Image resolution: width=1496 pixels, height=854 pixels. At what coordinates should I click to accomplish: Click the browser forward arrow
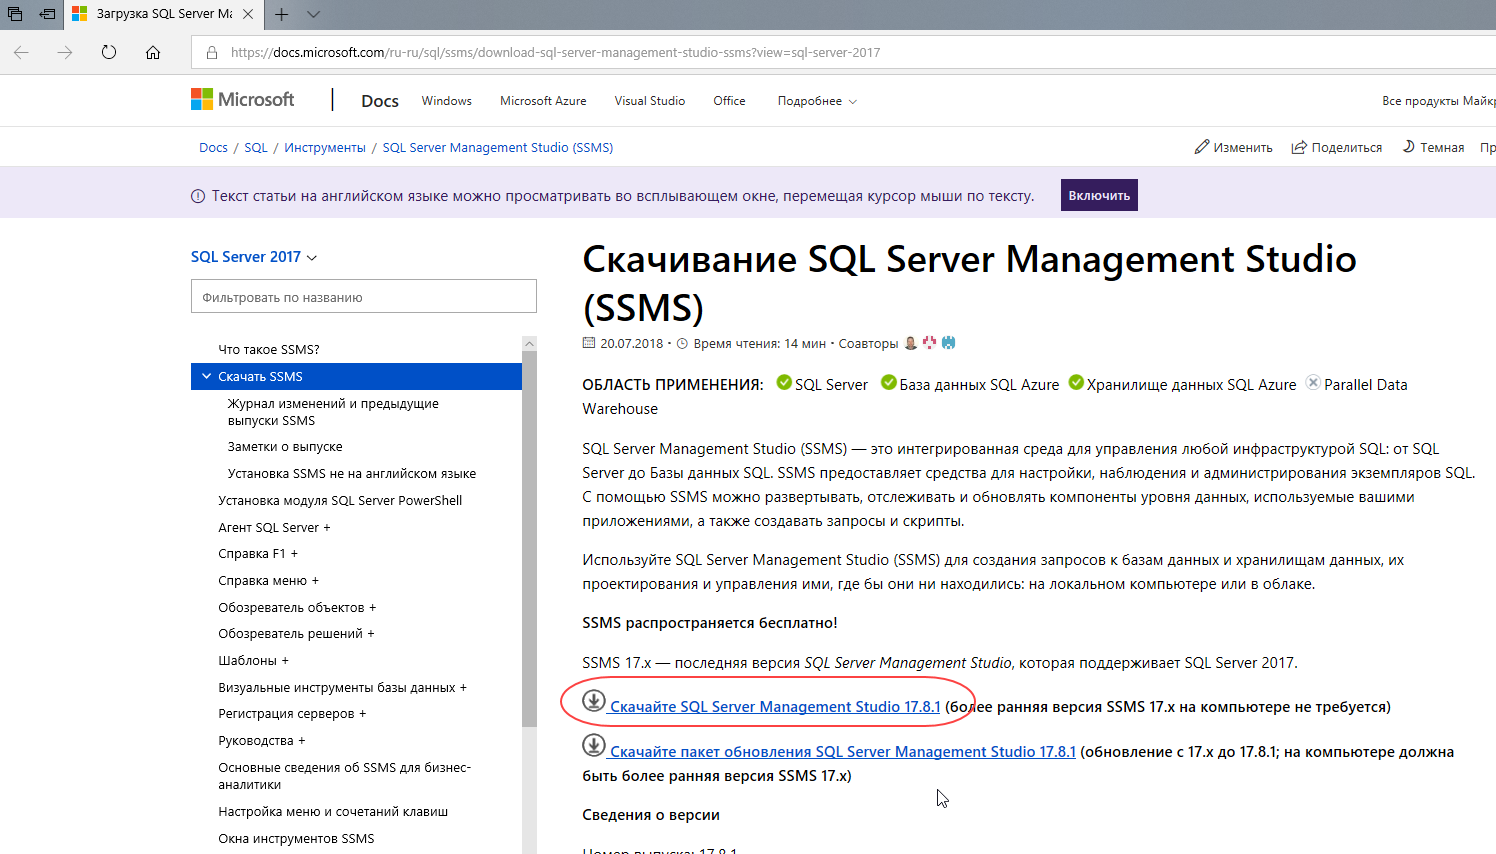[x=65, y=52]
